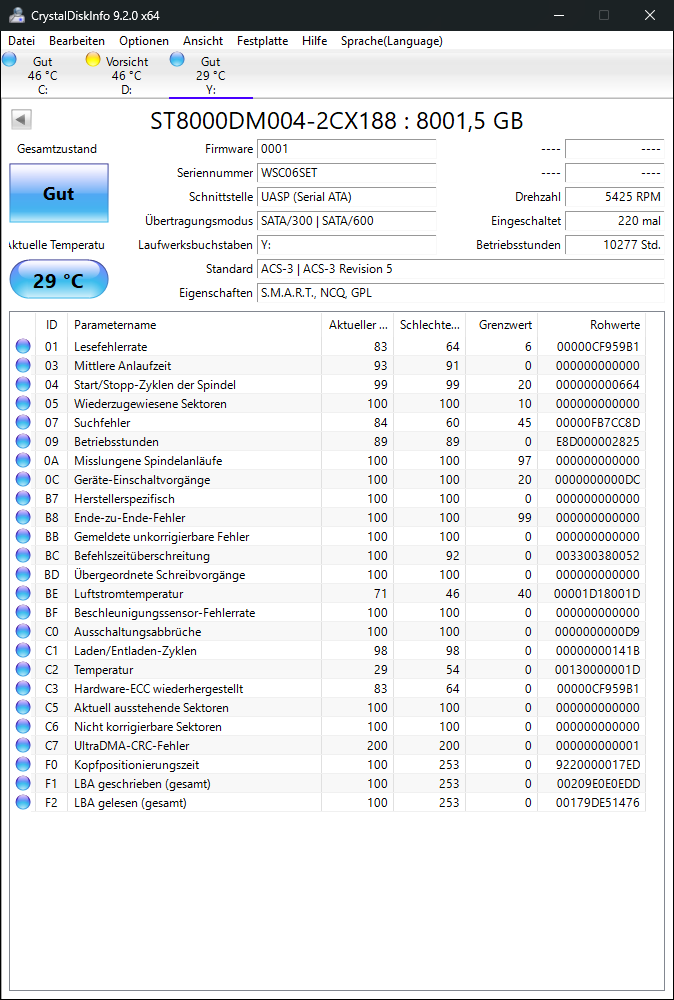674x1000 pixels.
Task: Select the Start/Stopp-Zyklen der Spindel row name
Action: pos(155,385)
